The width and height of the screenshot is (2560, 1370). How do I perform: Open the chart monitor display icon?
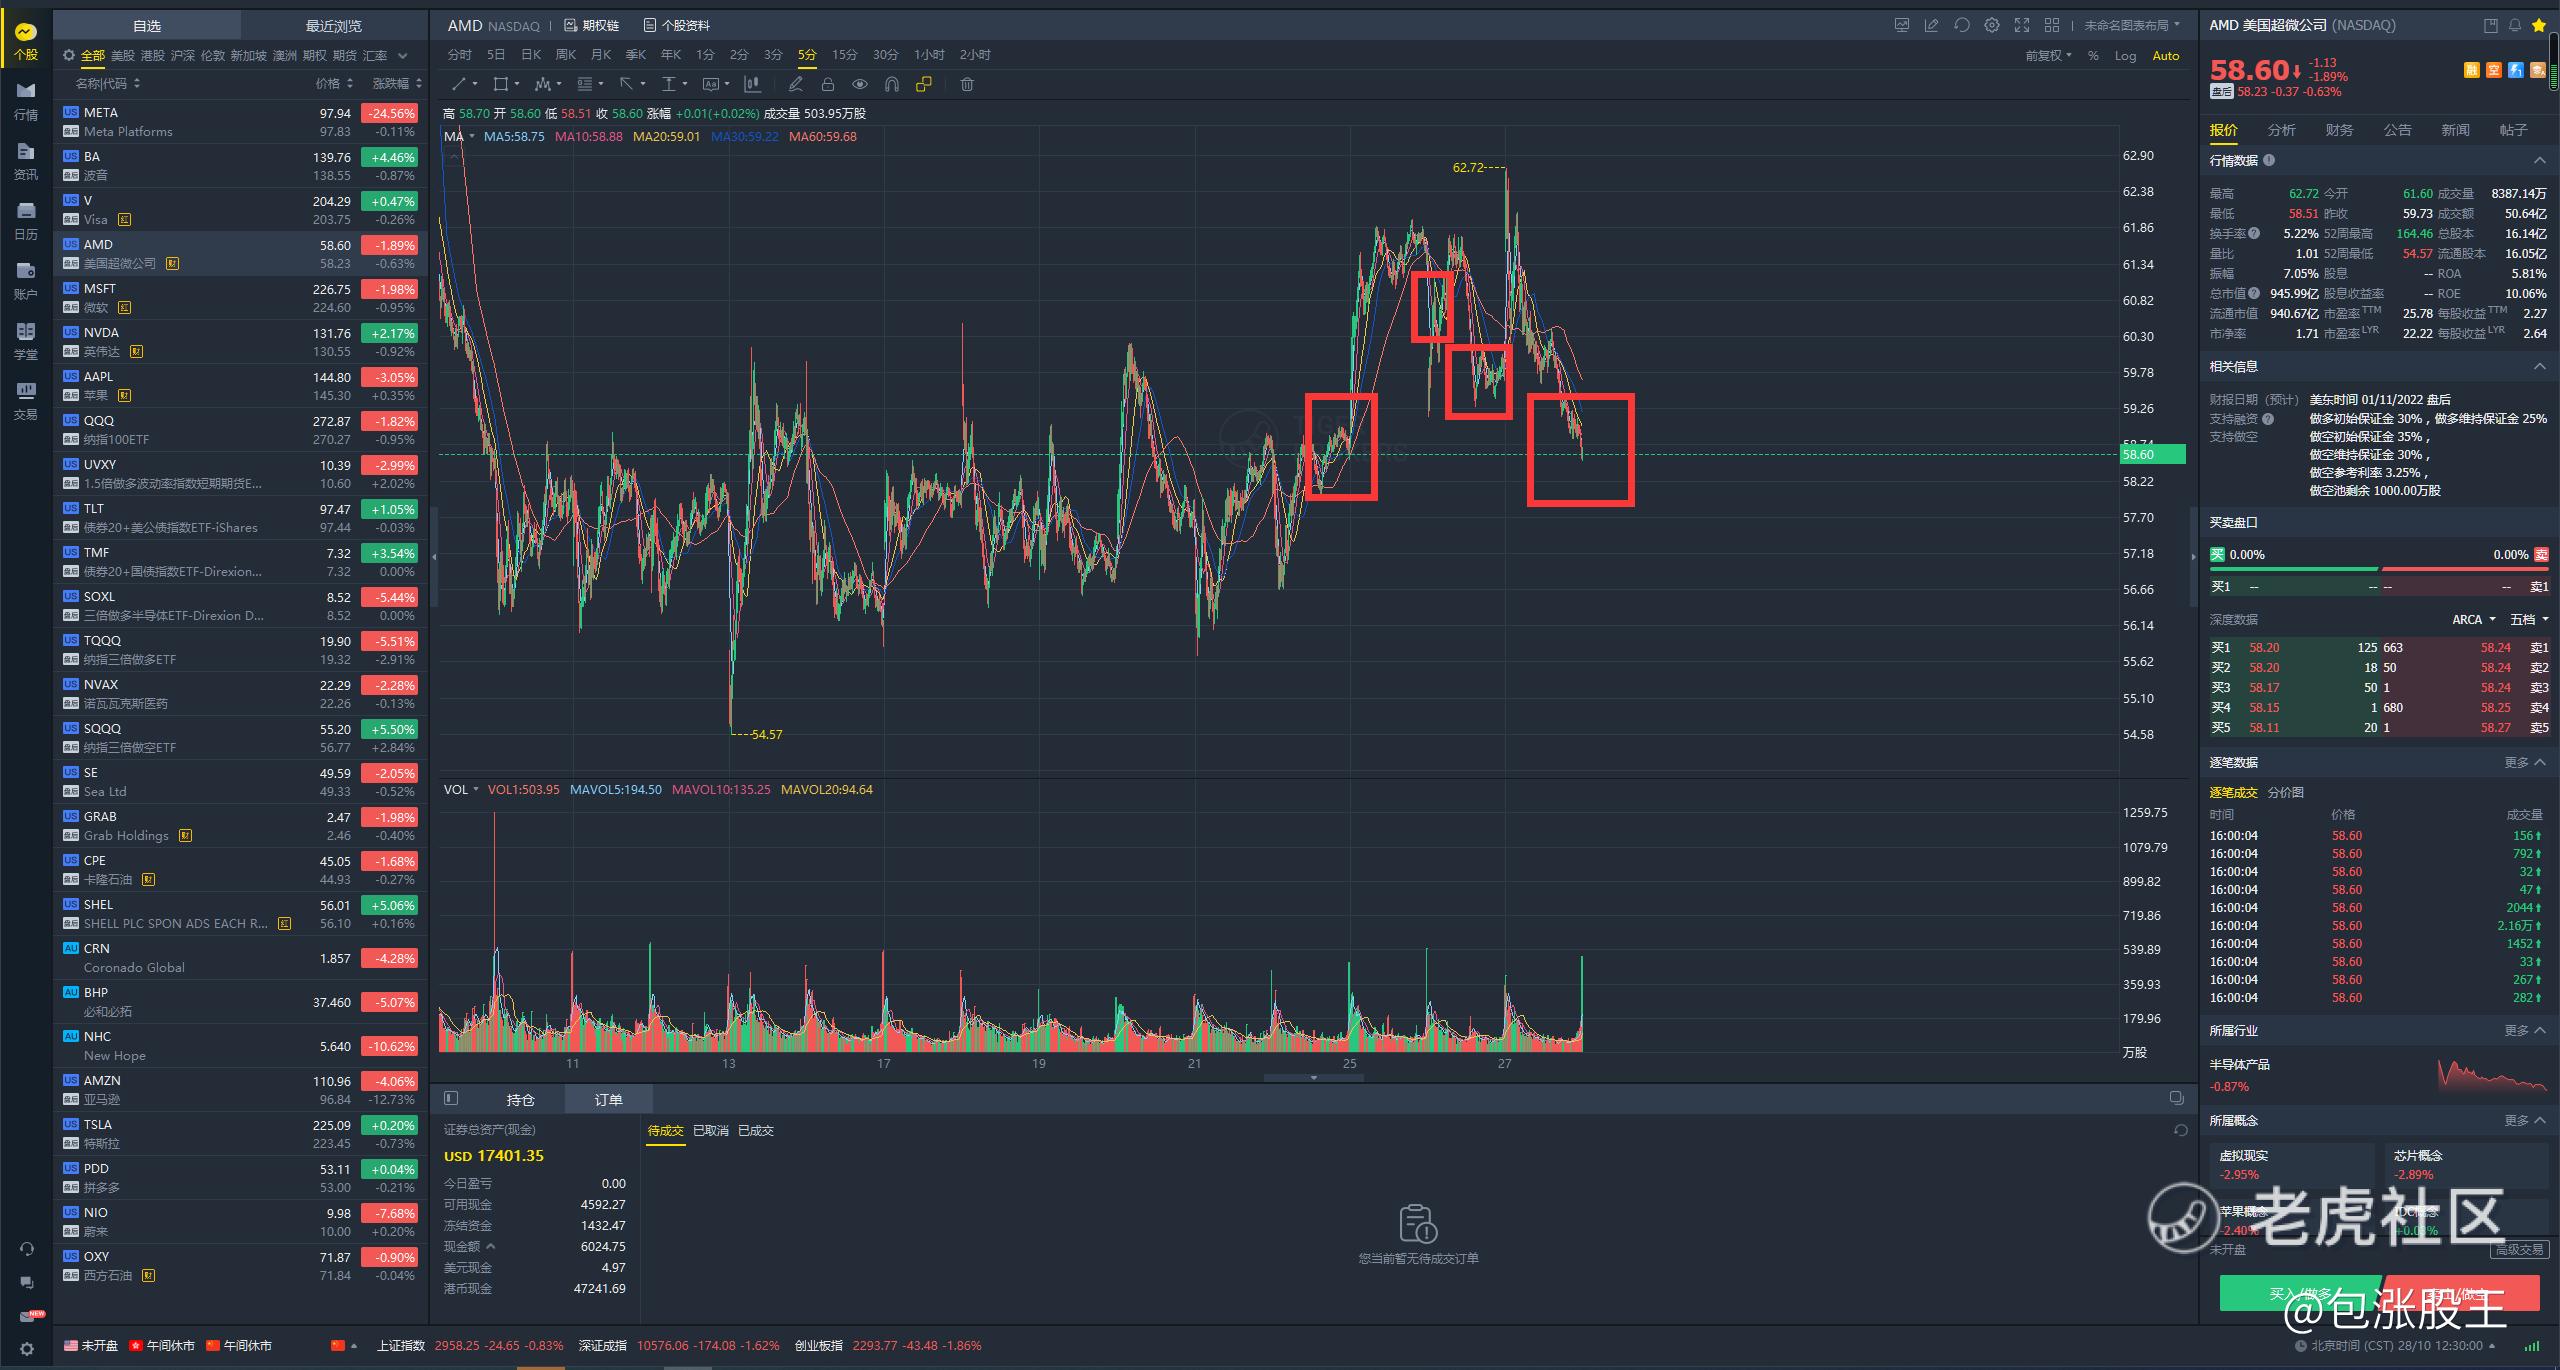point(1902,25)
